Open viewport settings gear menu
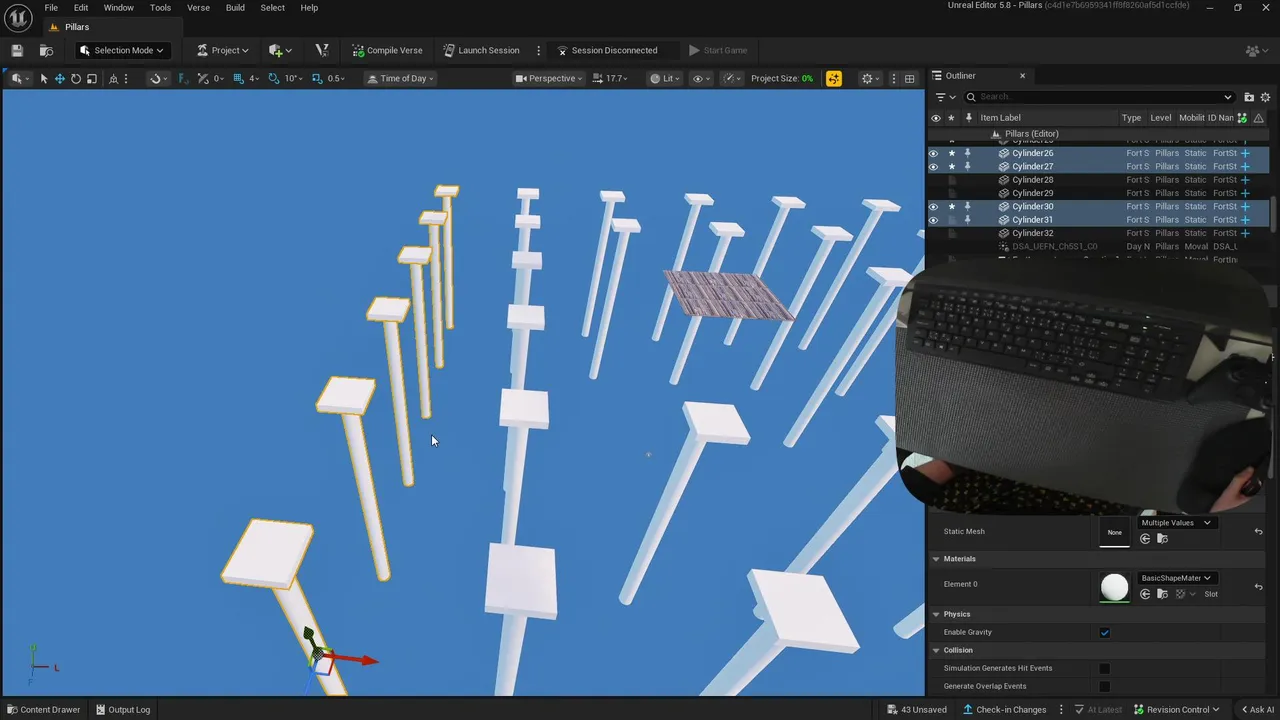1280x720 pixels. click(x=871, y=78)
